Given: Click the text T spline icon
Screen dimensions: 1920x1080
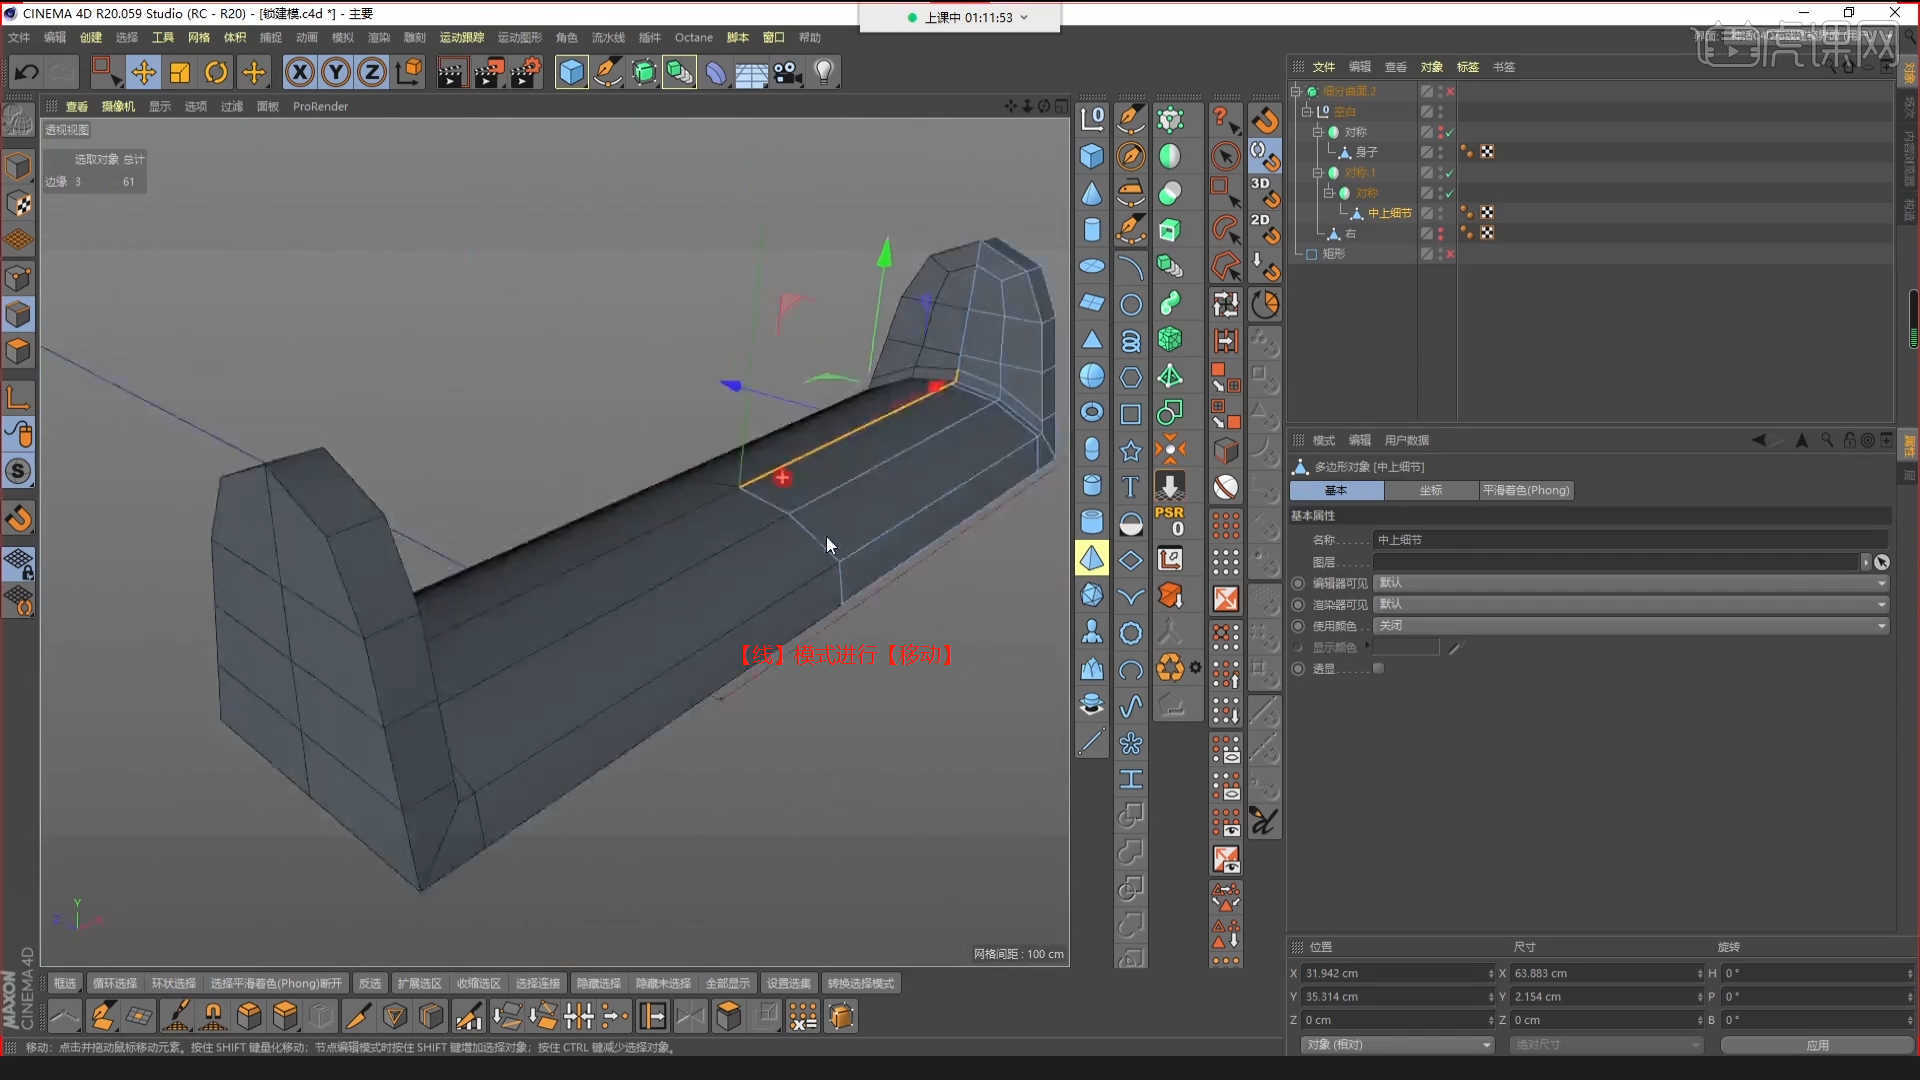Looking at the screenshot, I should [1131, 486].
